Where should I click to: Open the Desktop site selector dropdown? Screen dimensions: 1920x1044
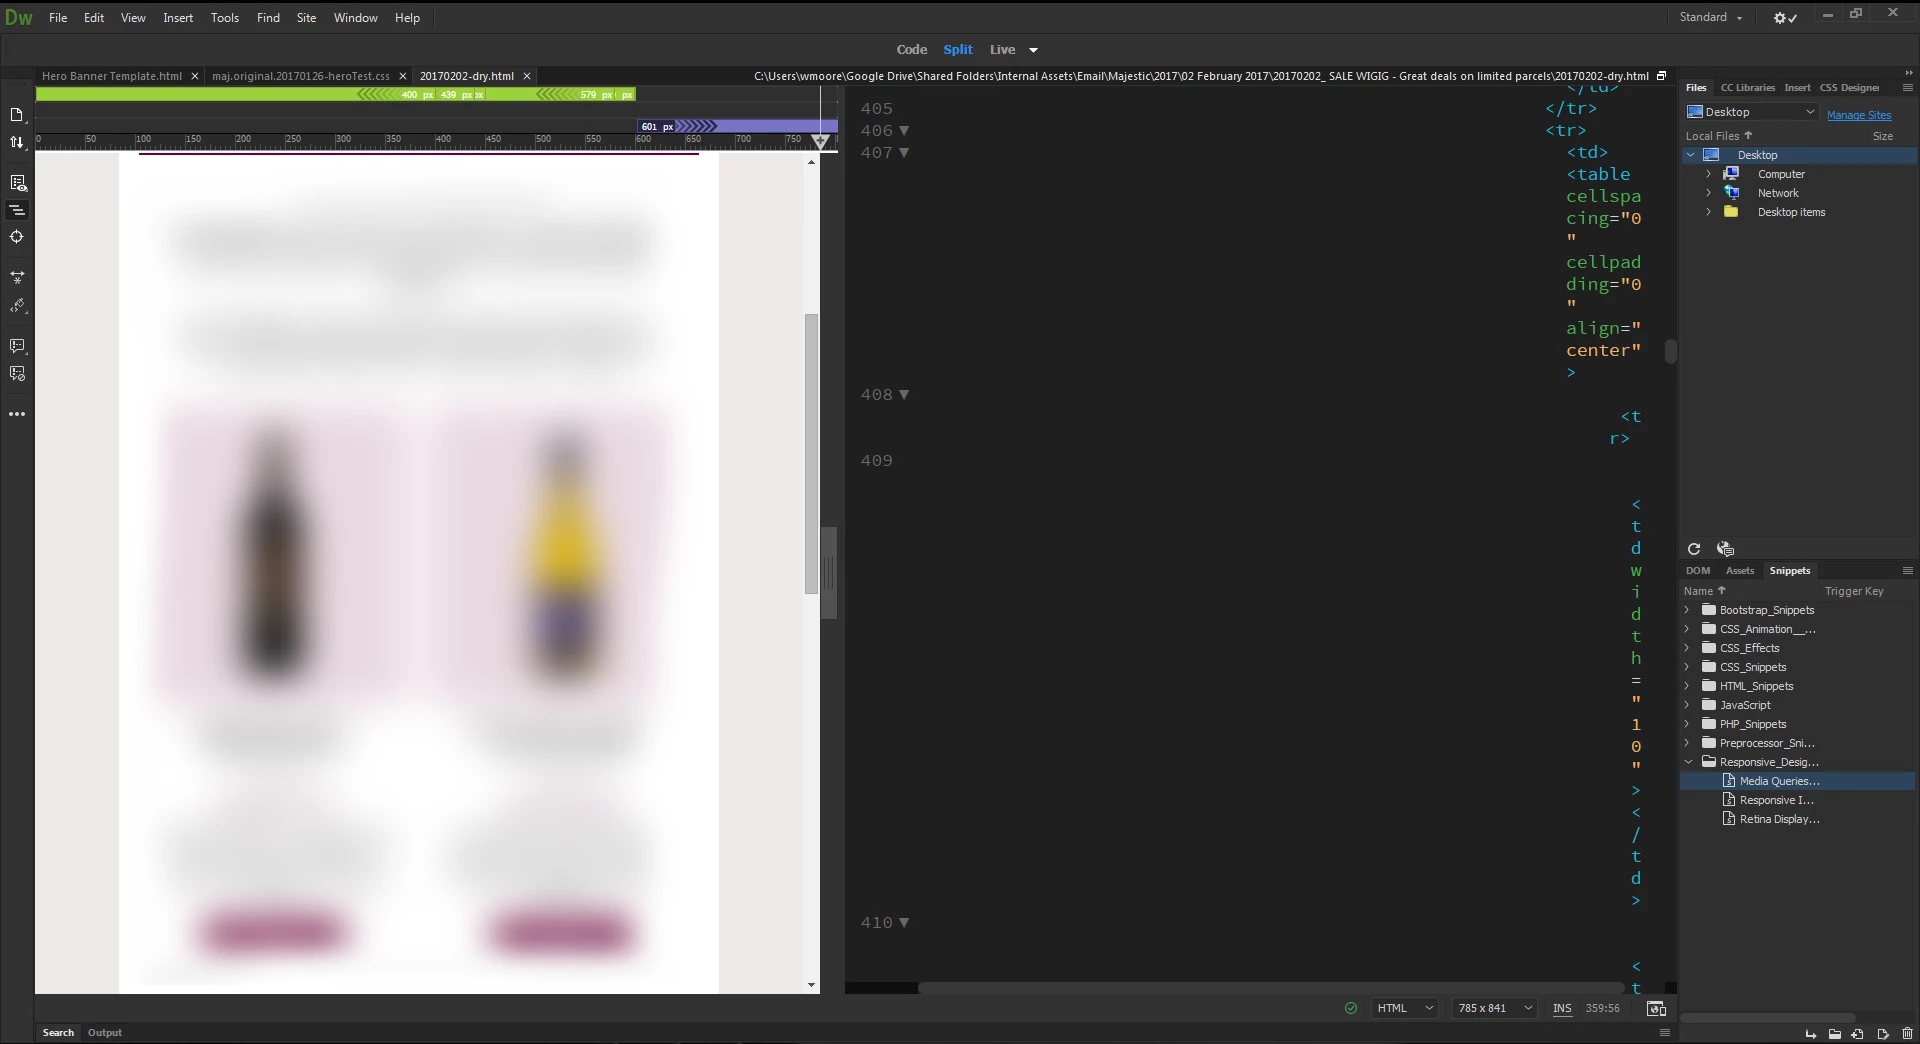[x=1751, y=112]
